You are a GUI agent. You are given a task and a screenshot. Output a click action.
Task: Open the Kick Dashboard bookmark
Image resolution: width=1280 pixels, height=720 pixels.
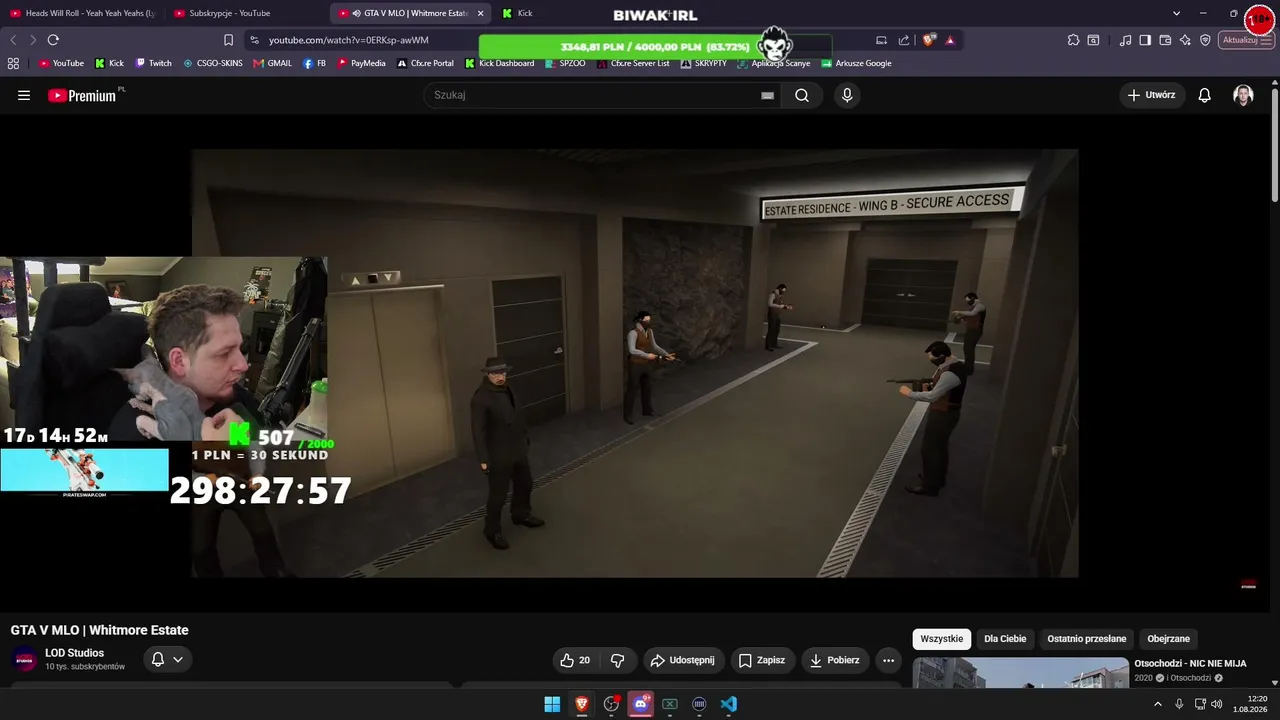(500, 63)
